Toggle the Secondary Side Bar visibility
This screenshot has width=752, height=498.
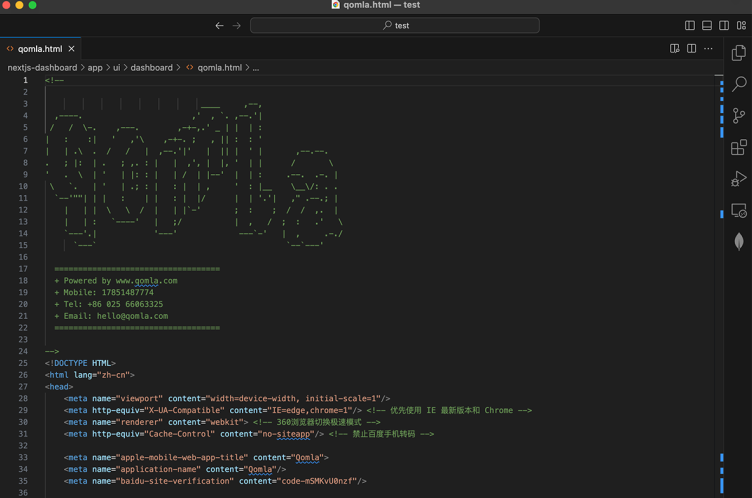click(x=724, y=25)
